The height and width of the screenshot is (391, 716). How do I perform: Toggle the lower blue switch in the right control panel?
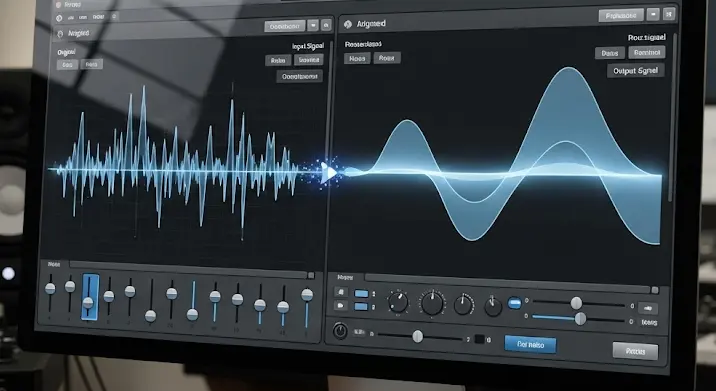pos(361,306)
